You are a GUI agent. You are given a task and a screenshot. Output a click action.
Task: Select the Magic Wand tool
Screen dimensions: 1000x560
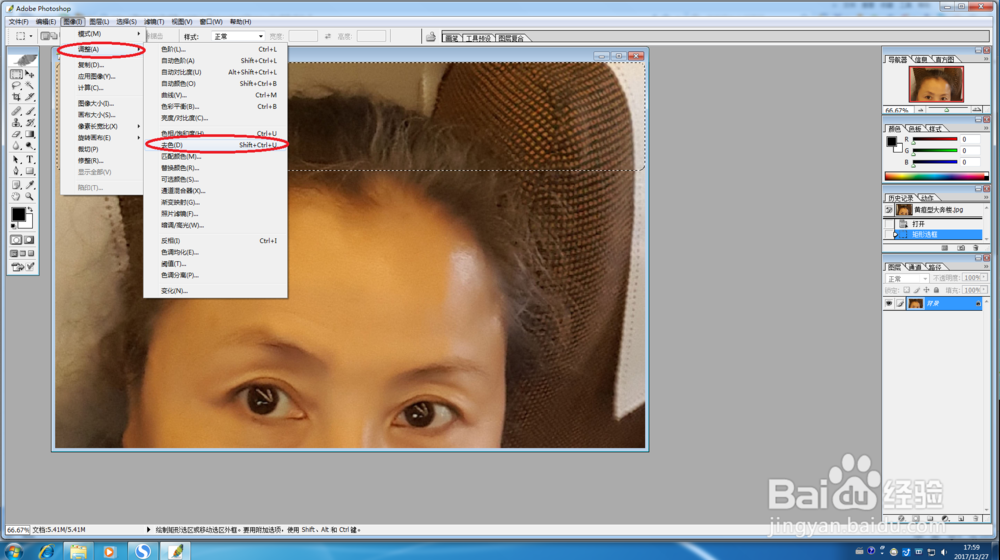coord(29,85)
